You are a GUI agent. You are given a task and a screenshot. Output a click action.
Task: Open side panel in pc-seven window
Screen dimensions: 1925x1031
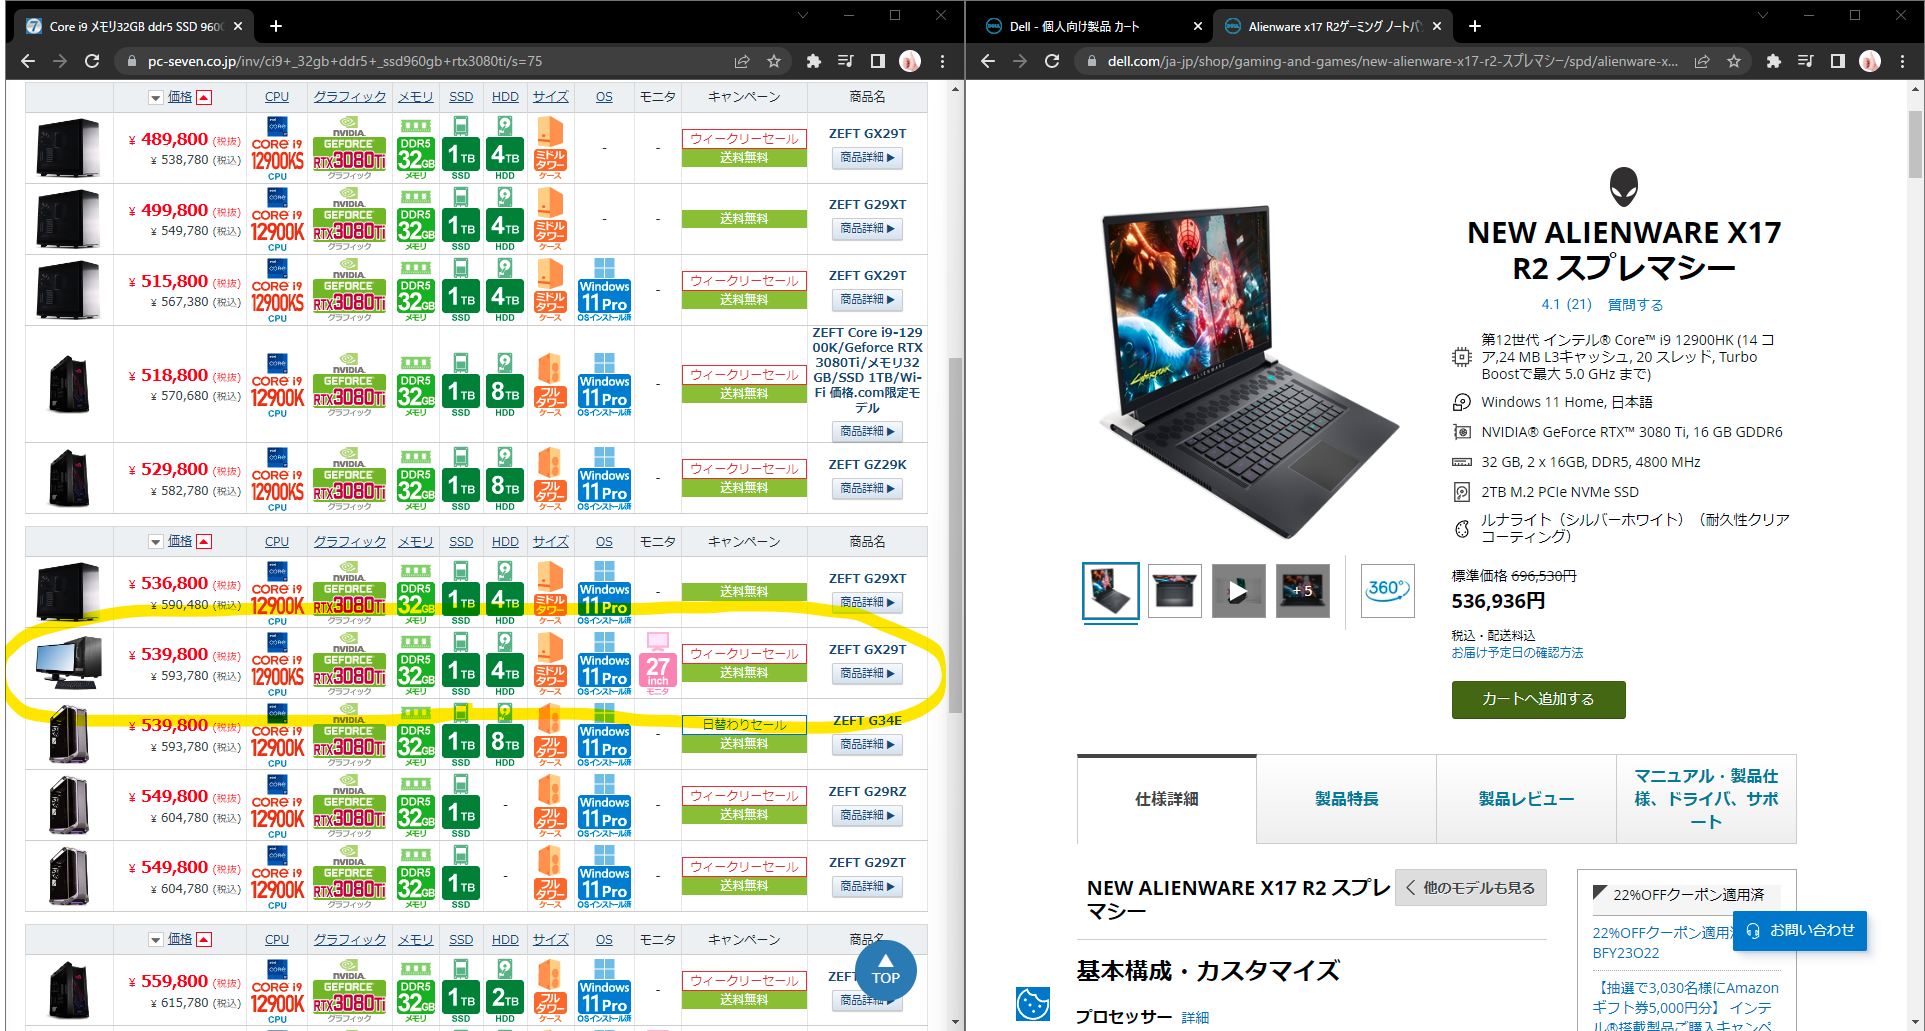coord(878,61)
